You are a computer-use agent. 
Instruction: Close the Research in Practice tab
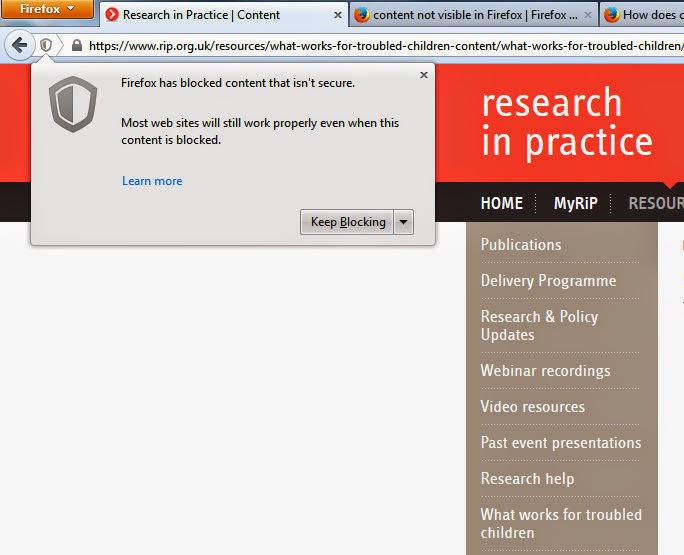(338, 15)
